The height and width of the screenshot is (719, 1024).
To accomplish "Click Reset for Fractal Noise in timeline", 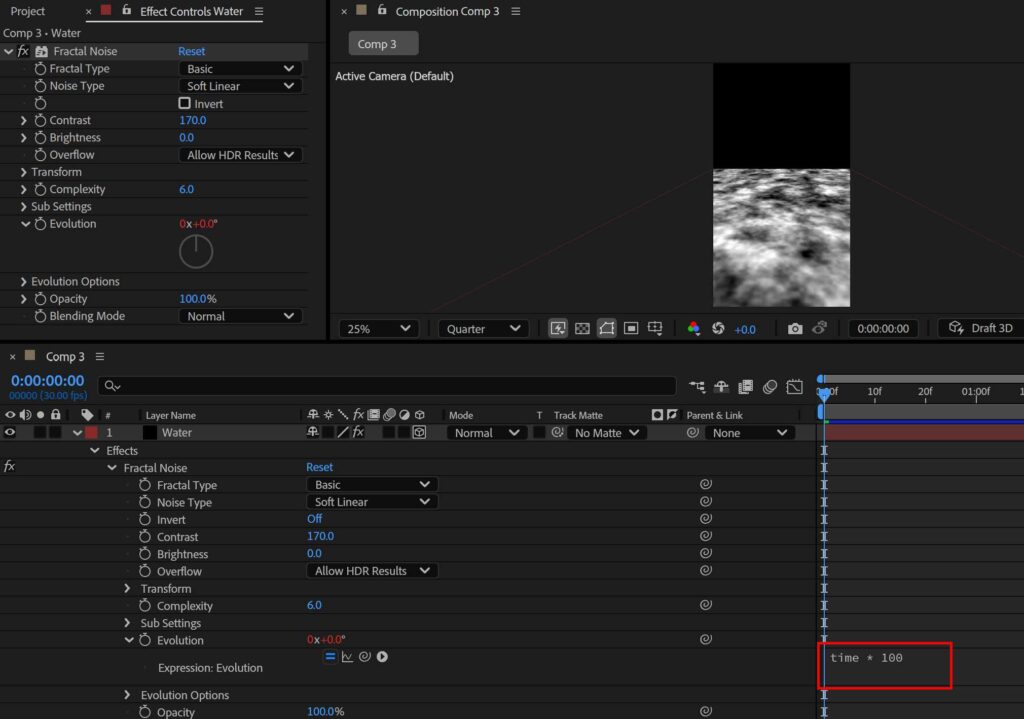I will pos(319,467).
